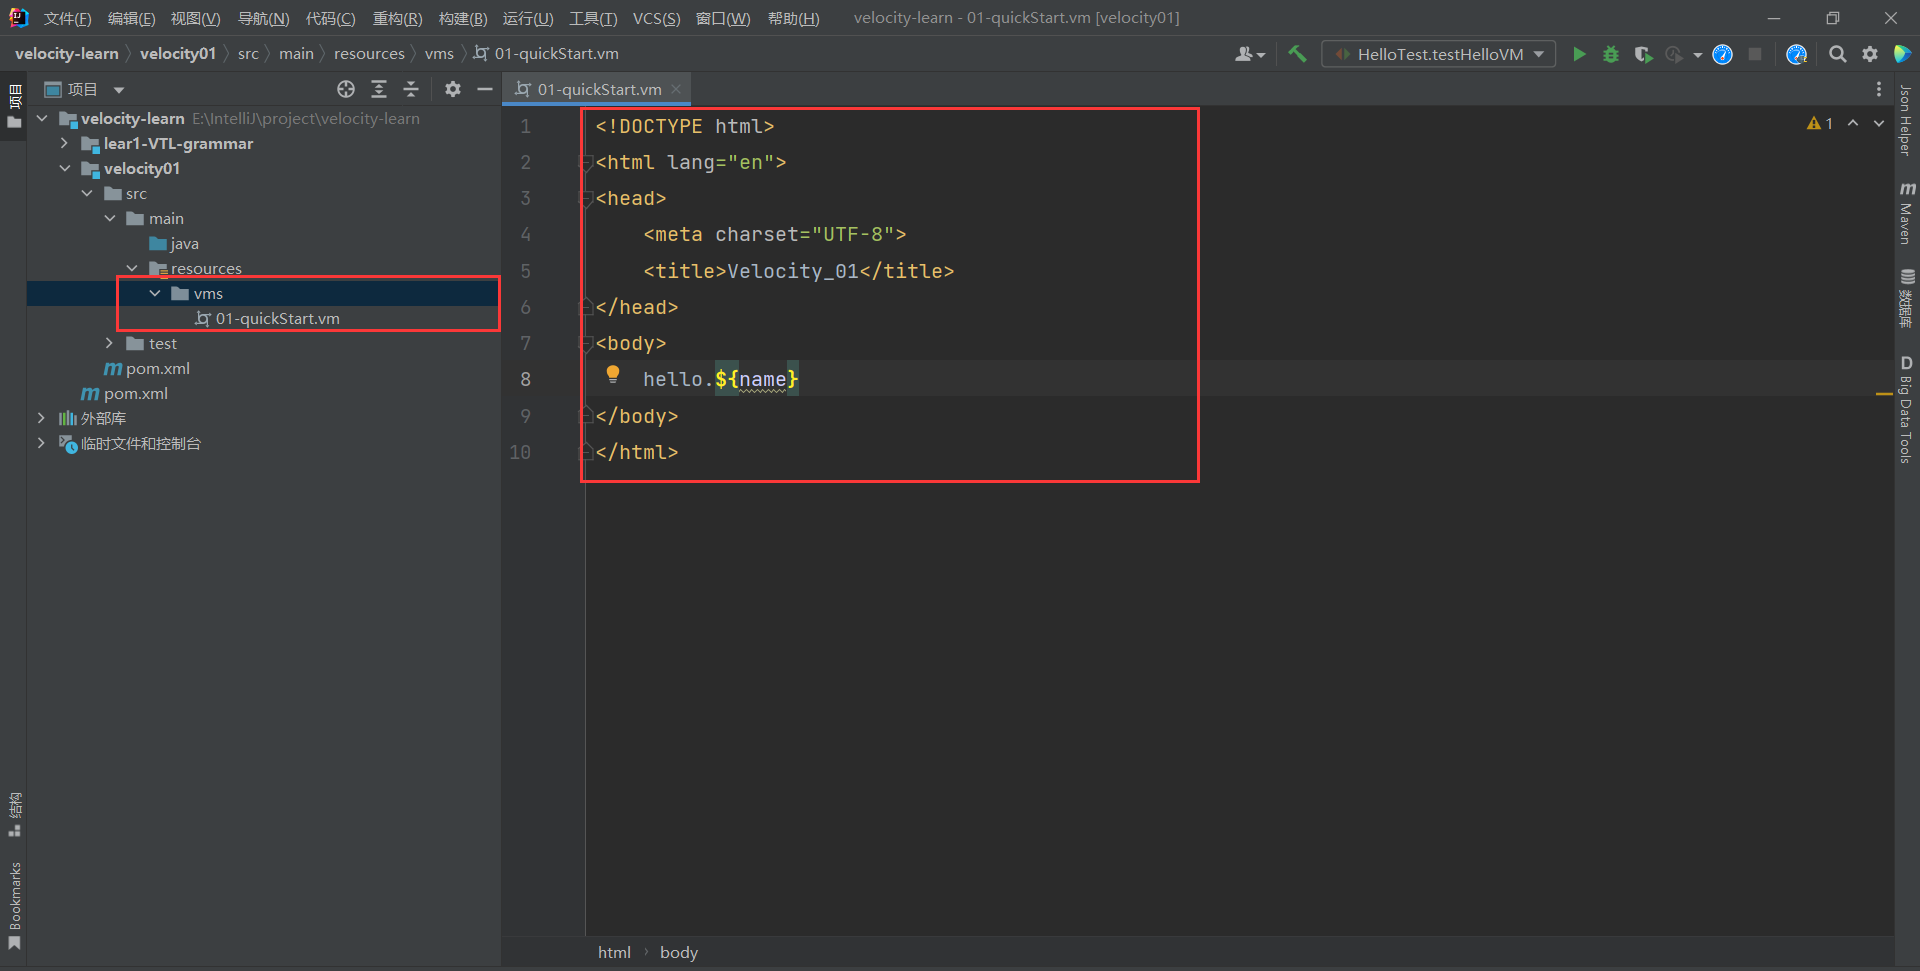The width and height of the screenshot is (1920, 971).
Task: Close the 01-quickStart.vm editor tab
Action: [676, 89]
